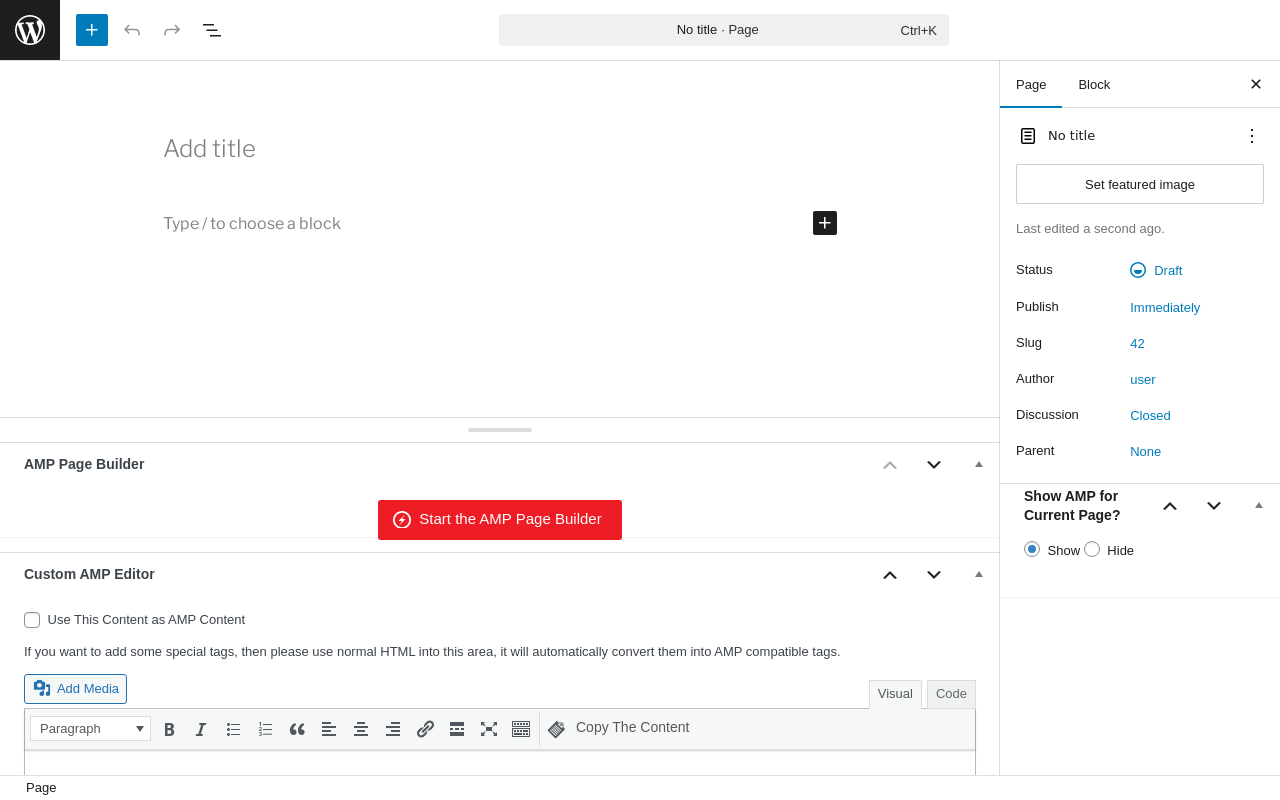Switch to the Block tab
Image resolution: width=1280 pixels, height=800 pixels.
click(x=1094, y=84)
